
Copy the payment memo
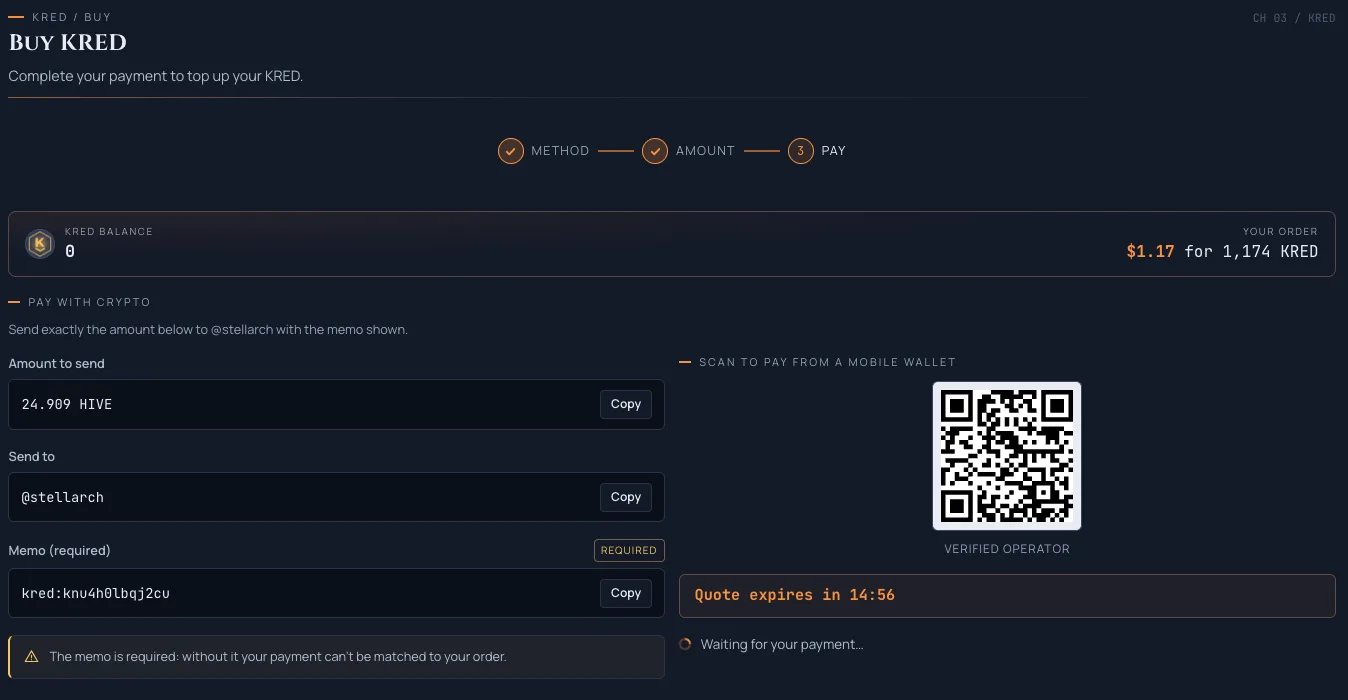[x=626, y=593]
